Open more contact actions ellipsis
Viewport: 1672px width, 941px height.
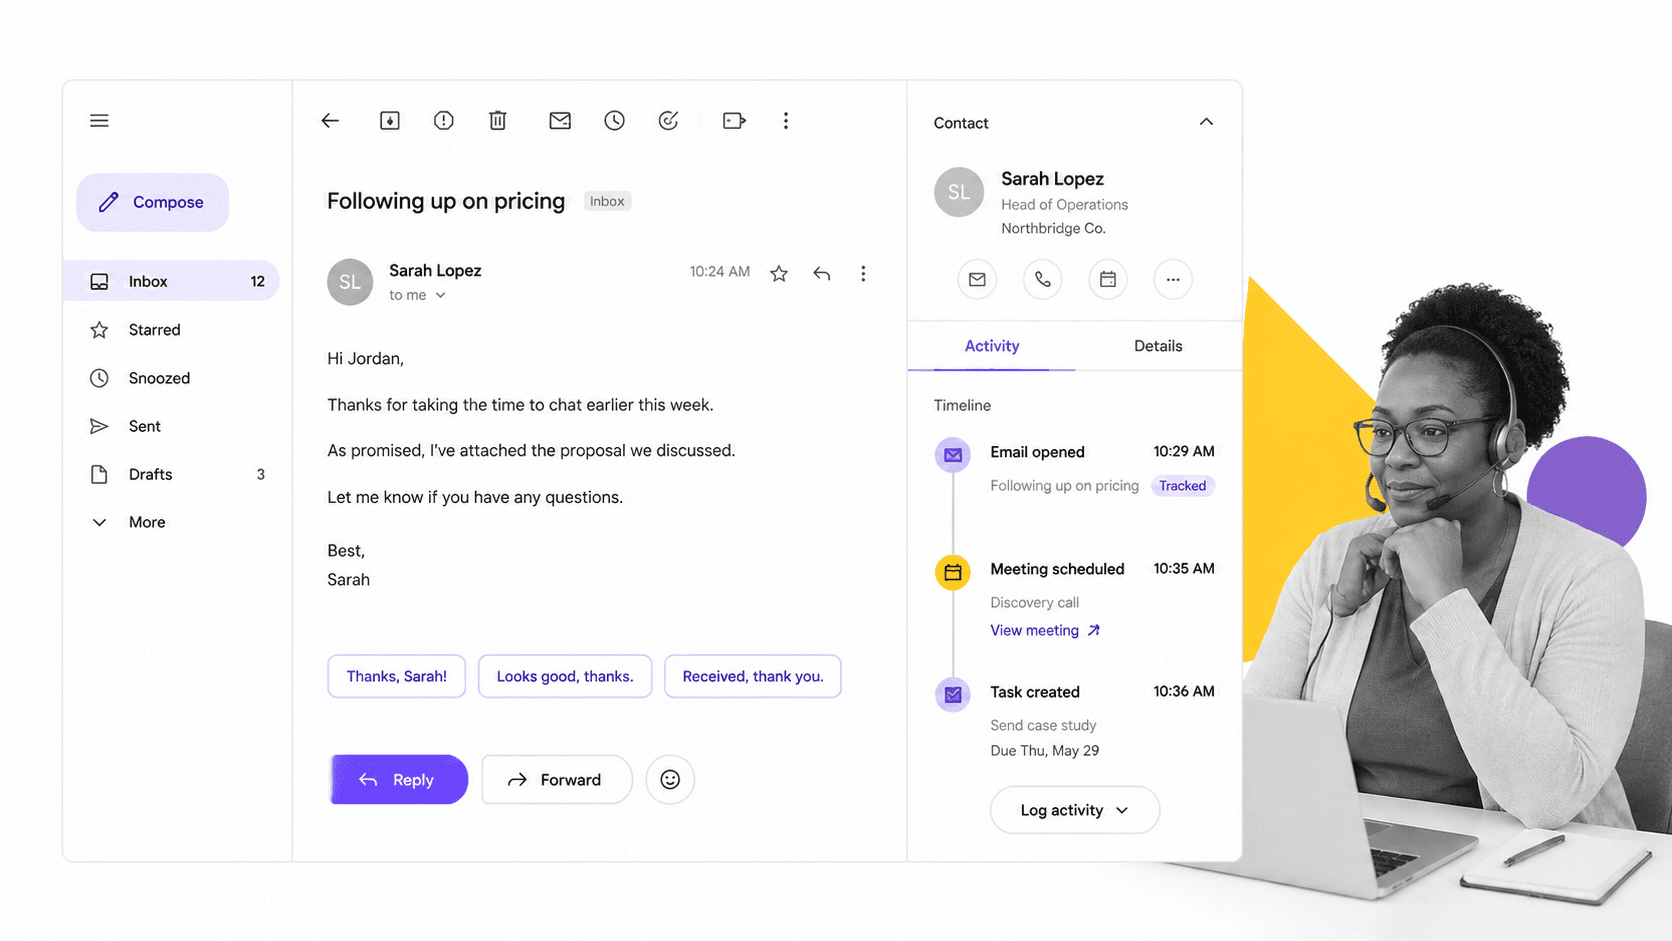point(1173,280)
